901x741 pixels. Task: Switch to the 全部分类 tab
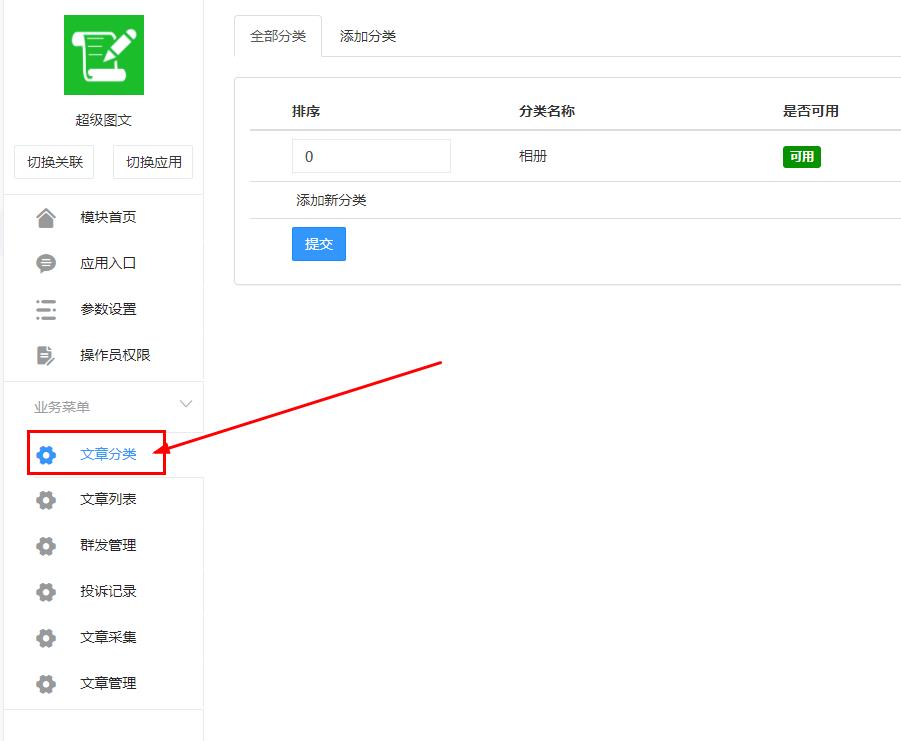coord(278,36)
